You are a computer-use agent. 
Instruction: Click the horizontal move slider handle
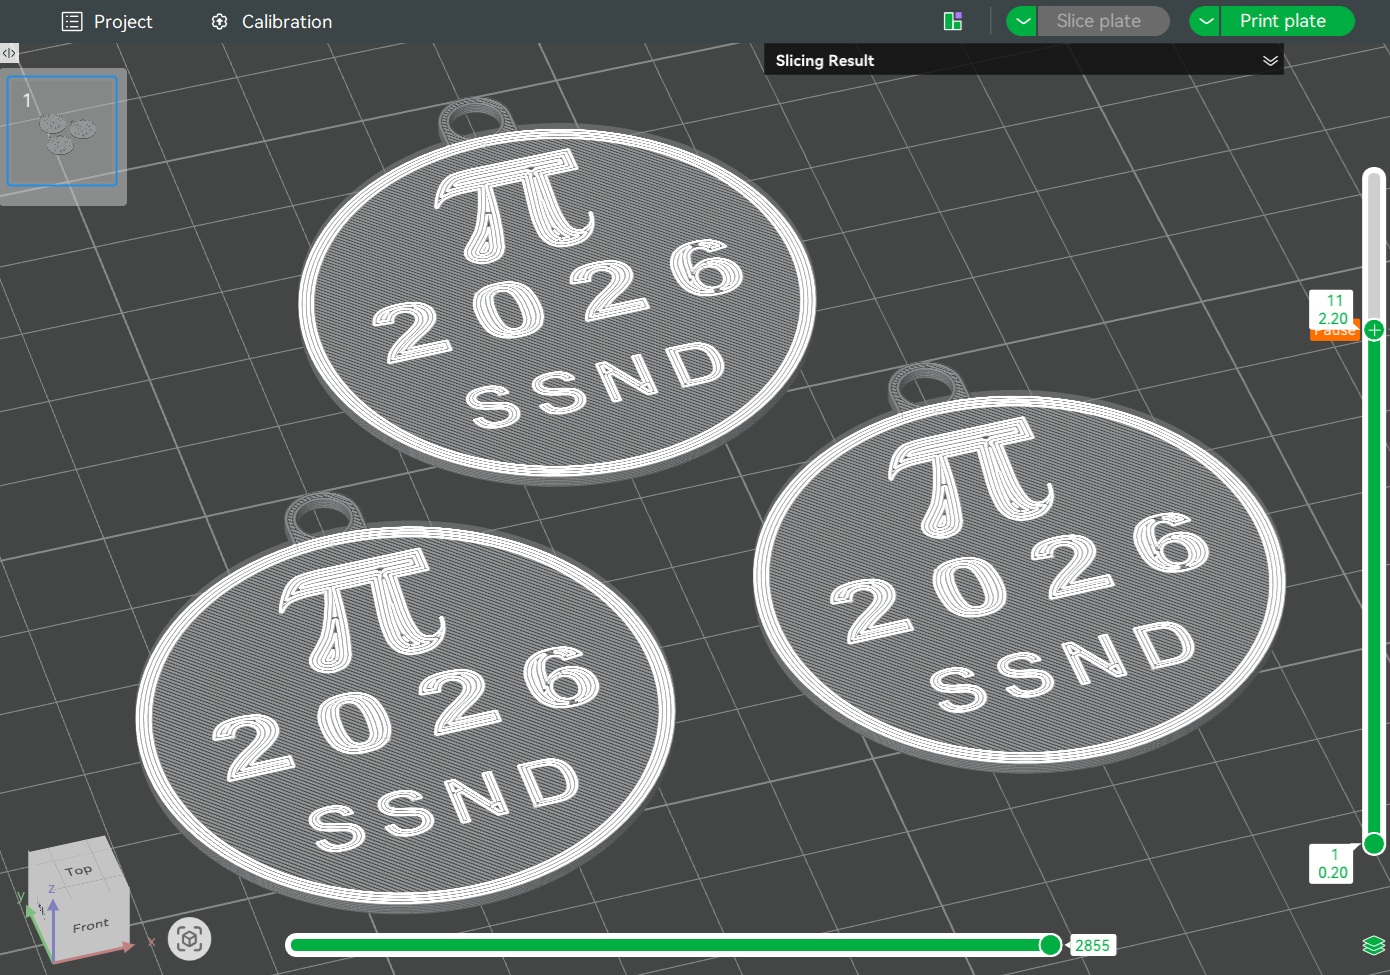(1050, 945)
